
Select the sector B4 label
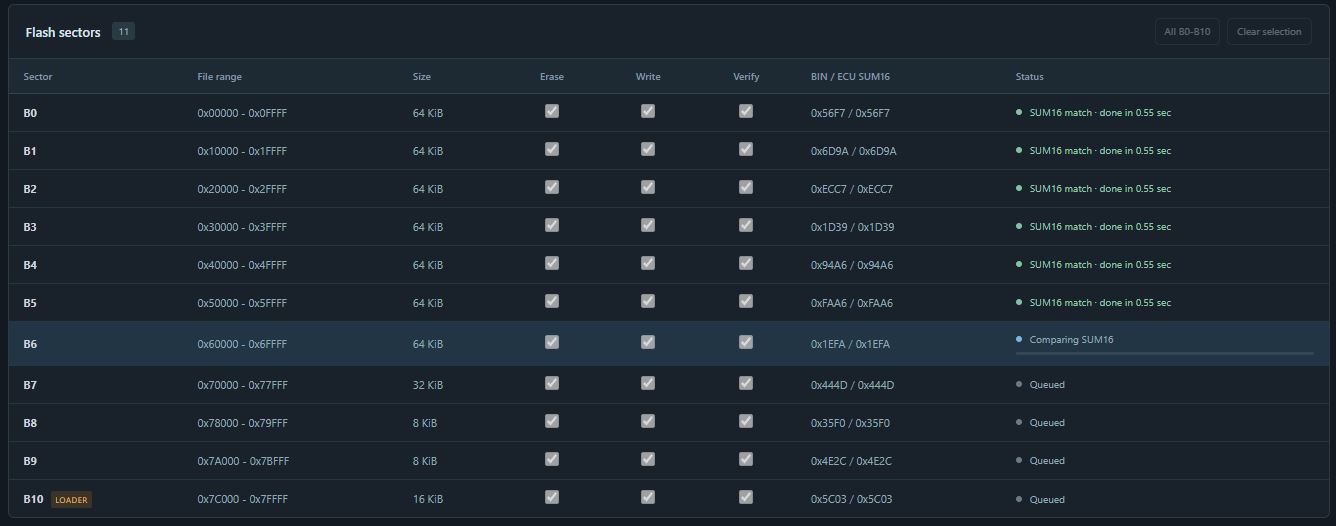click(x=30, y=265)
